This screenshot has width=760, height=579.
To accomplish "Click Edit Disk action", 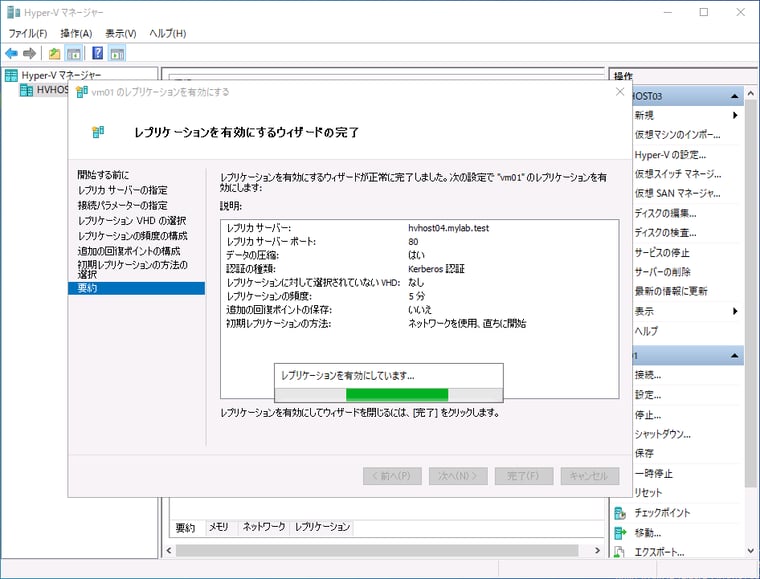I will 665,213.
